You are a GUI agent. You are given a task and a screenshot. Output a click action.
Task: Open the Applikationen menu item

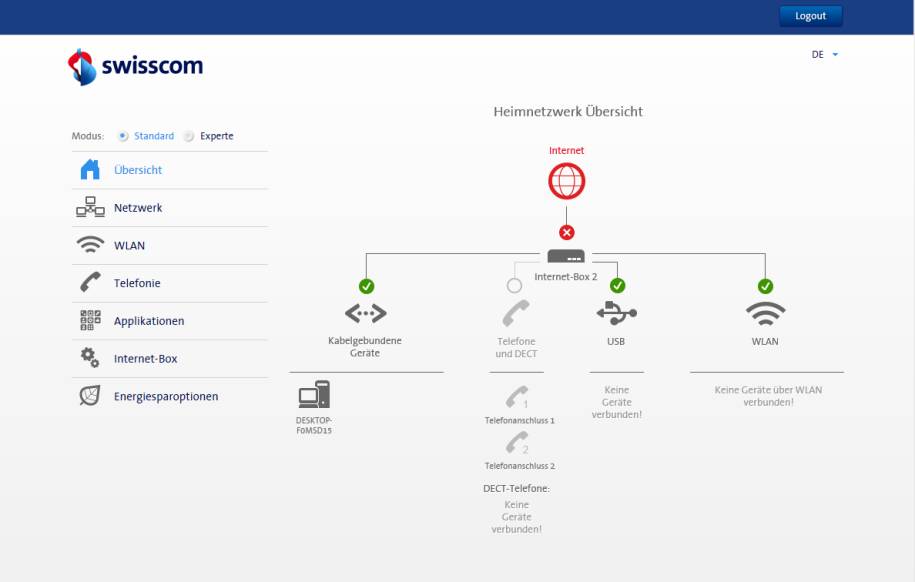click(170, 320)
